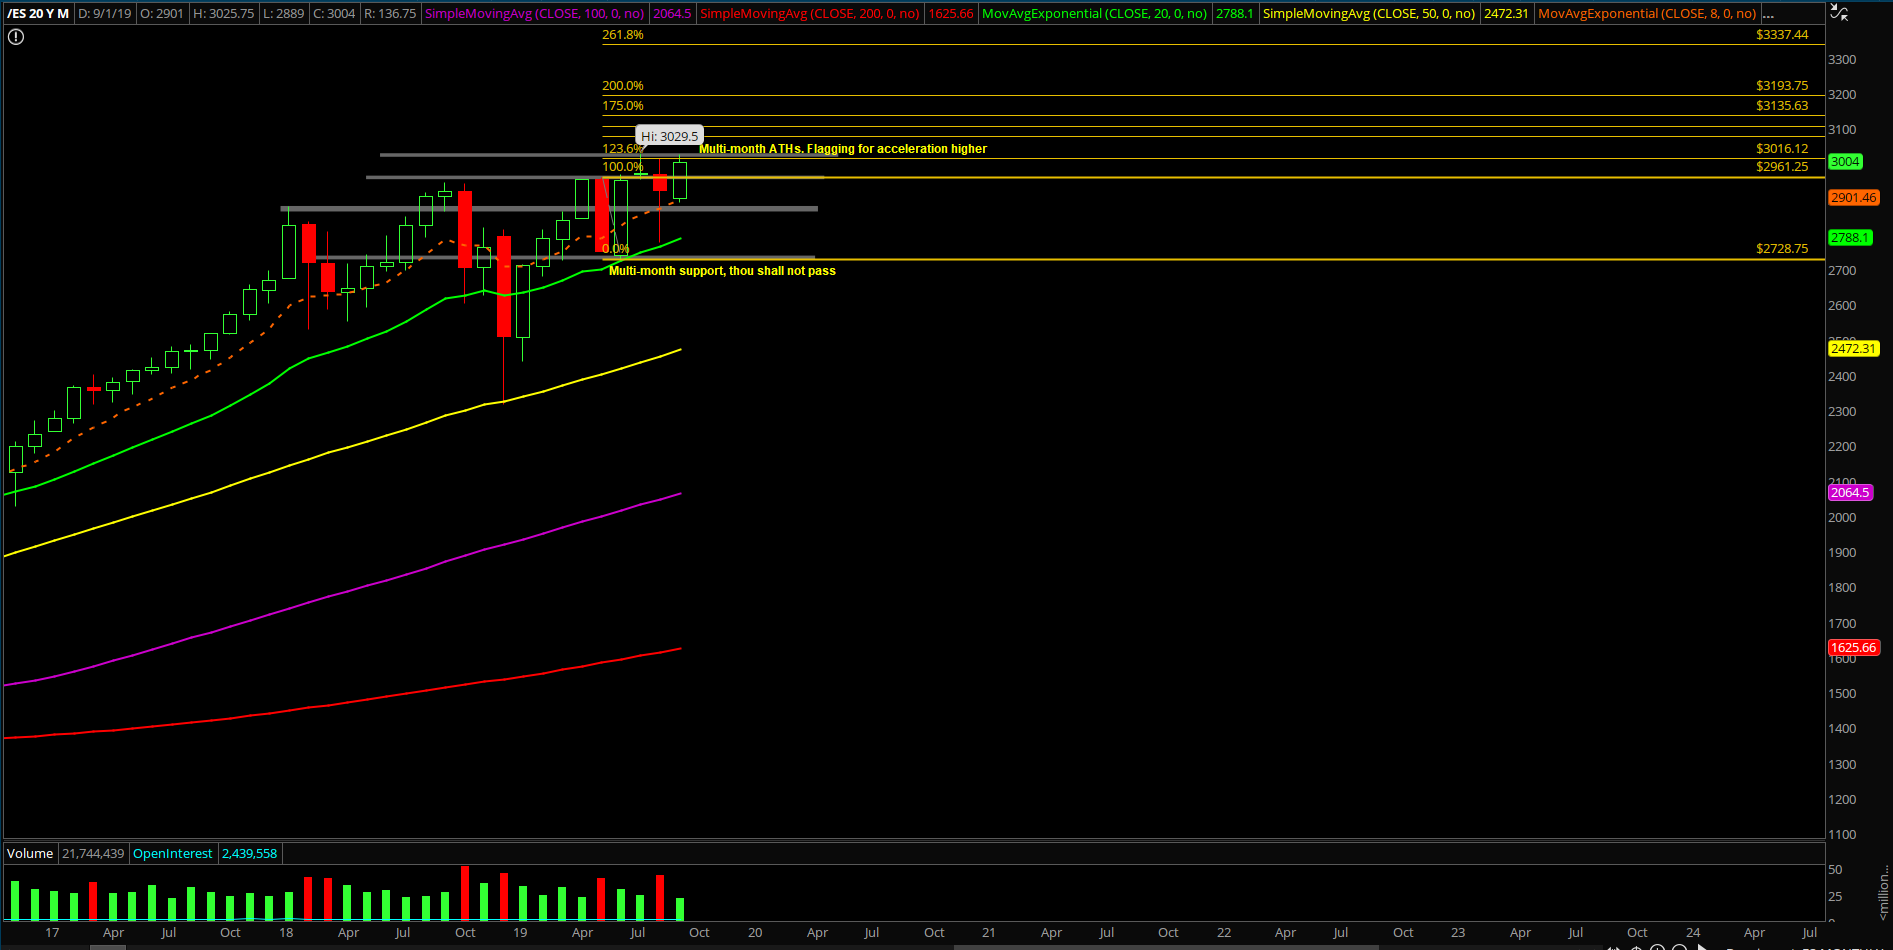Screen dimensions: 1893x950
Task: Click the 3300 price axis tick
Action: 1842,60
